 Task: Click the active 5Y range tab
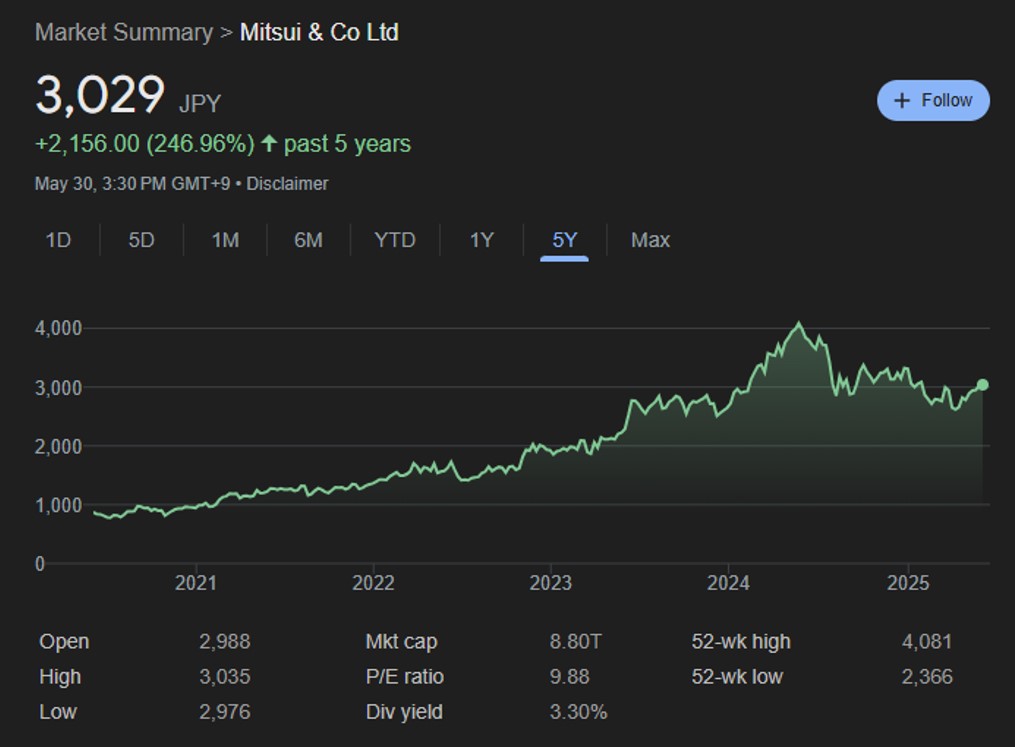564,240
